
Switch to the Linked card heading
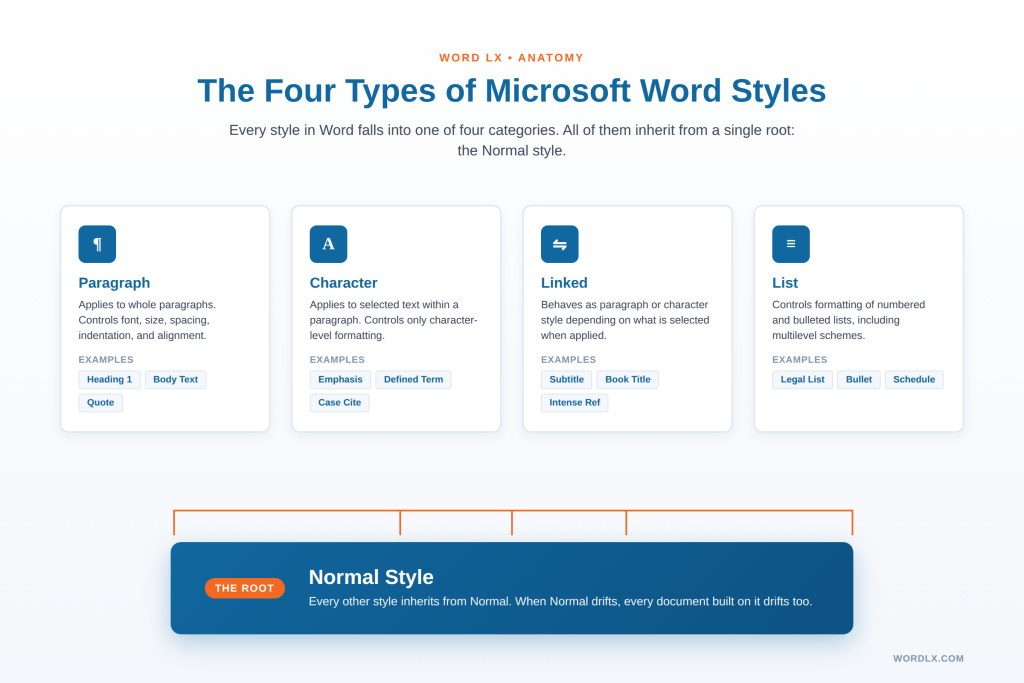(564, 282)
